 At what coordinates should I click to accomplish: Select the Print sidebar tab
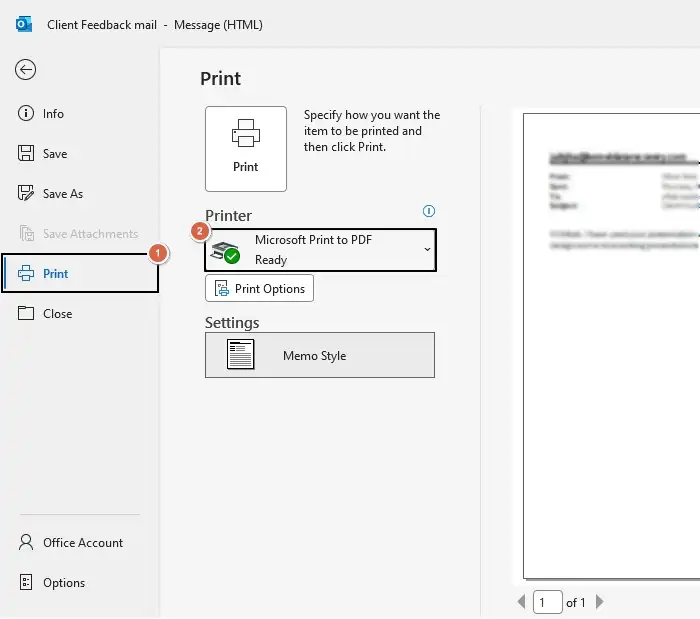pyautogui.click(x=80, y=274)
